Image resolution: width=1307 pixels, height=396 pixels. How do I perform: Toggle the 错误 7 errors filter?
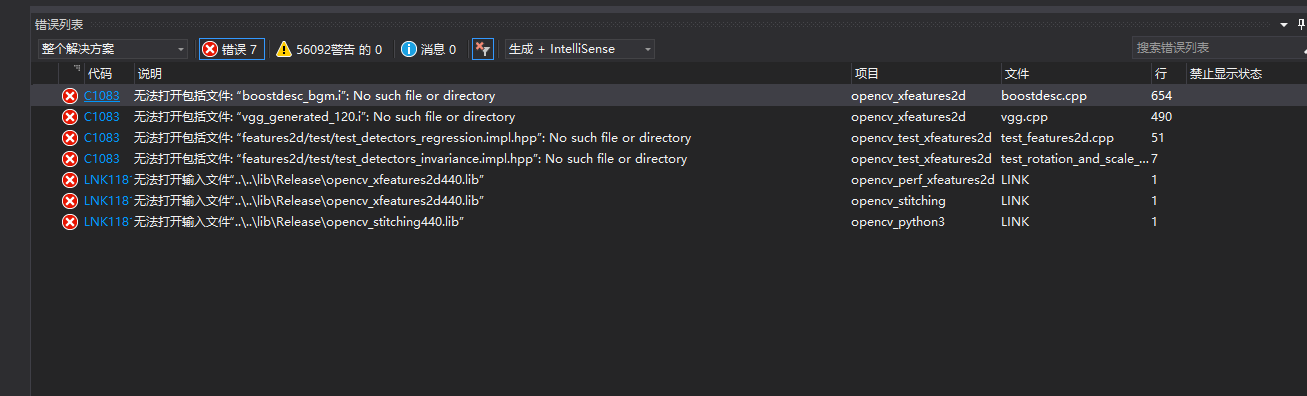point(231,49)
